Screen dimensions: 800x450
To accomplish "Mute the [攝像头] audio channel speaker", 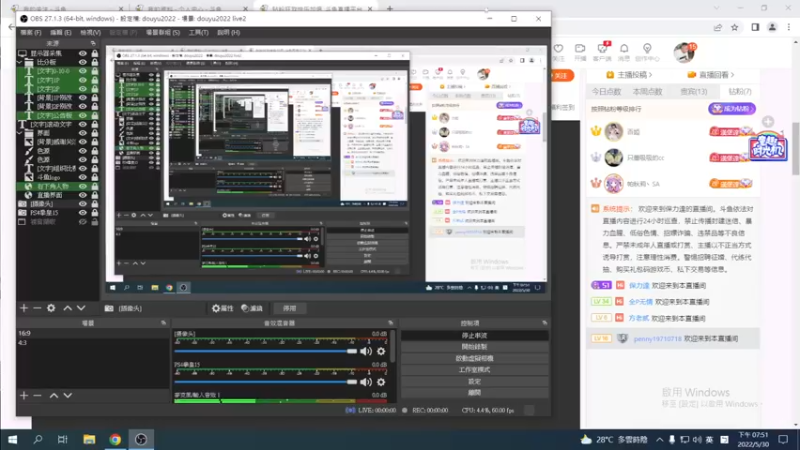I will click(x=366, y=351).
